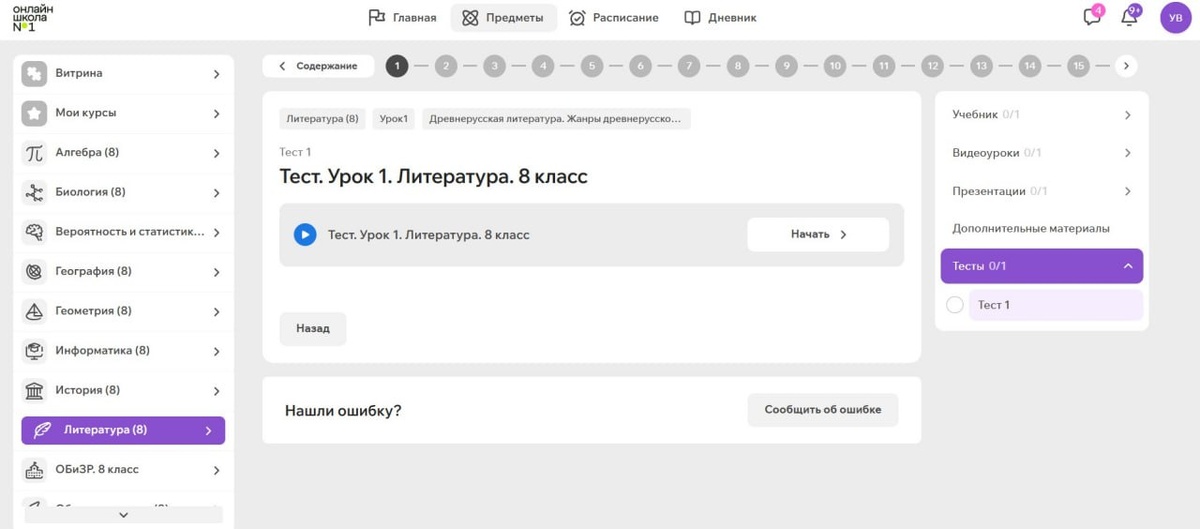Go back to Содержание
This screenshot has height=529, width=1200.
pyautogui.click(x=318, y=66)
